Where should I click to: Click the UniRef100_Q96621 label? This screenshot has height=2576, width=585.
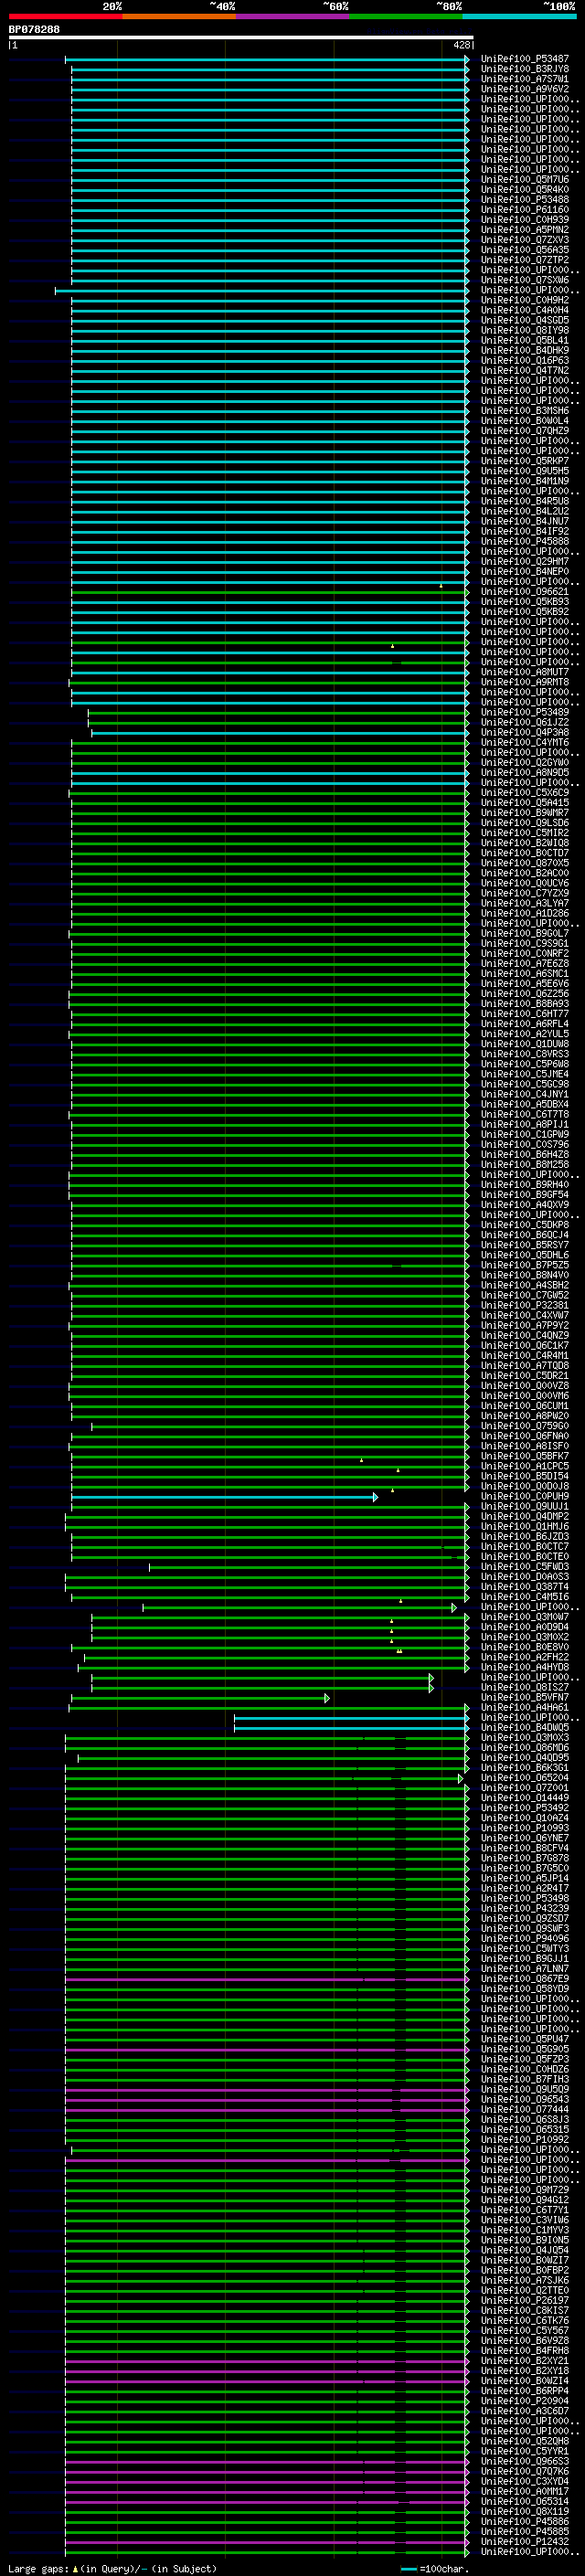click(x=524, y=592)
